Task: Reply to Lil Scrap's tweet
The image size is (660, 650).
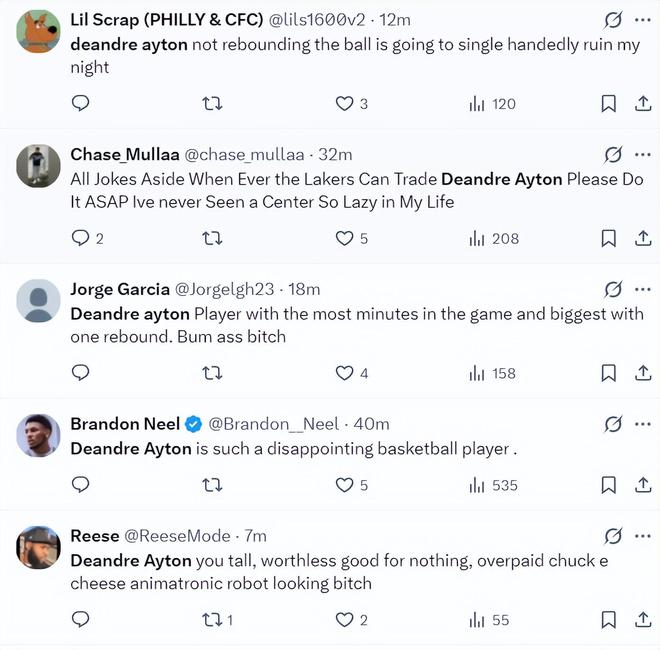Action: point(82,104)
